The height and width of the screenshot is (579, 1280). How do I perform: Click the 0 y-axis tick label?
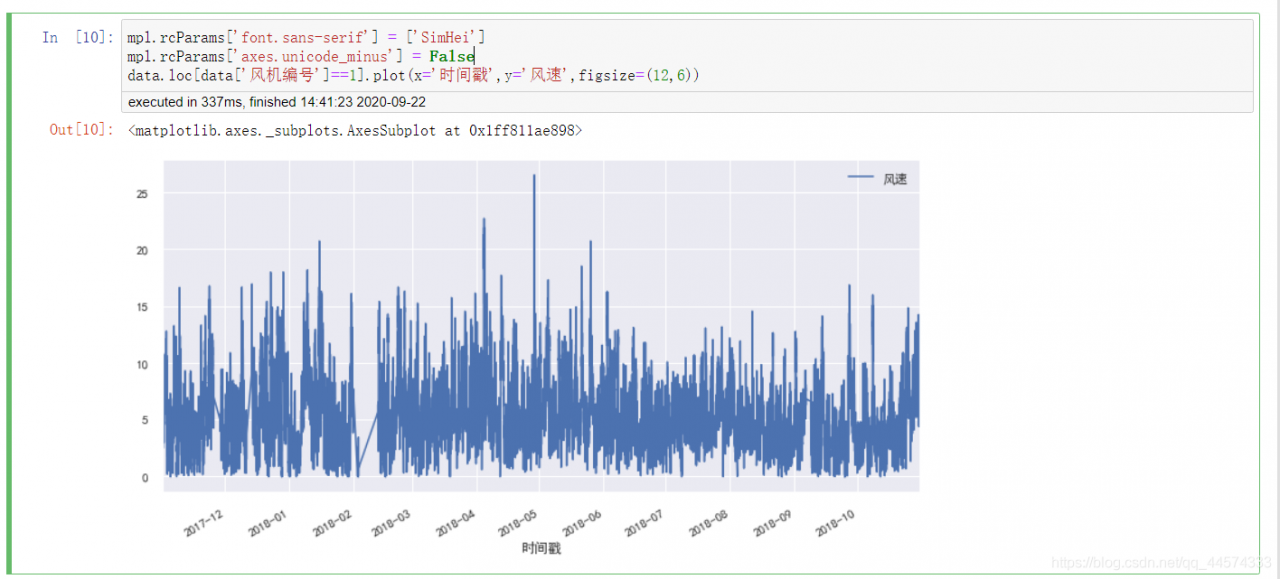pyautogui.click(x=145, y=478)
